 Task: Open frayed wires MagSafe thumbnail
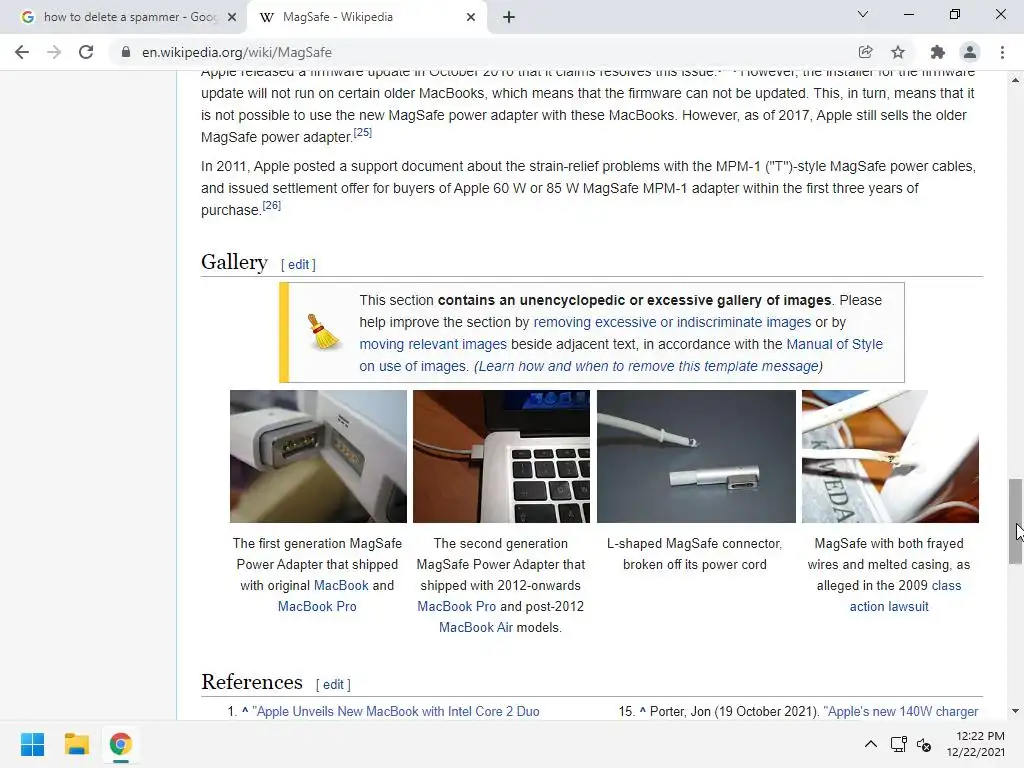[890, 456]
